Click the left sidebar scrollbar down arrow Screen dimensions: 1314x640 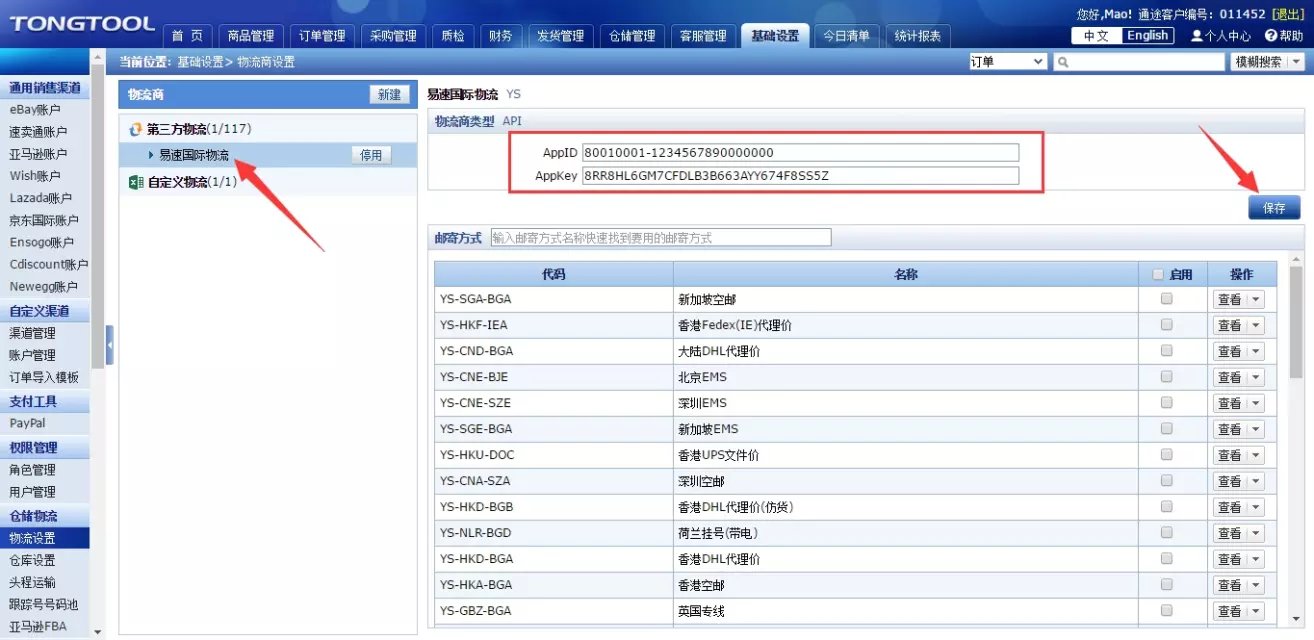click(97, 632)
